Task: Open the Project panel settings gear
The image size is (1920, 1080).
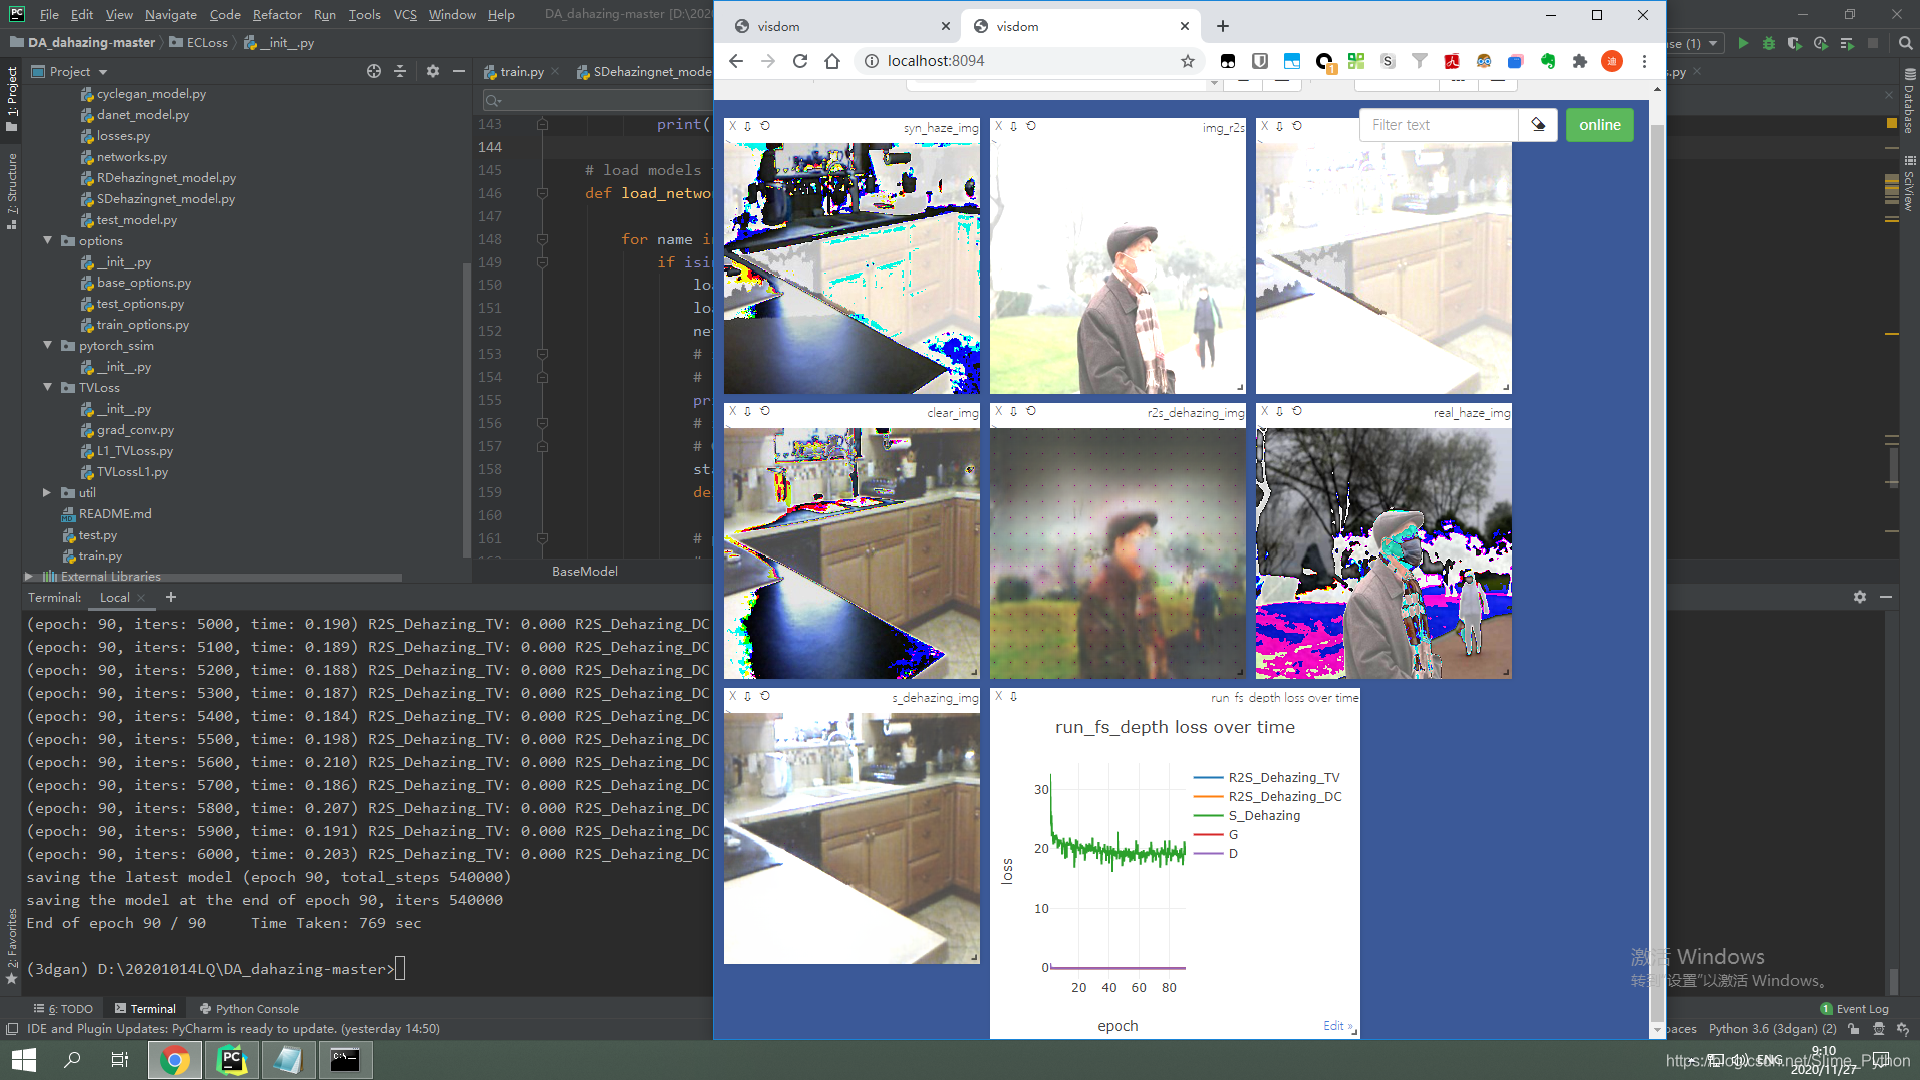Action: pyautogui.click(x=432, y=71)
